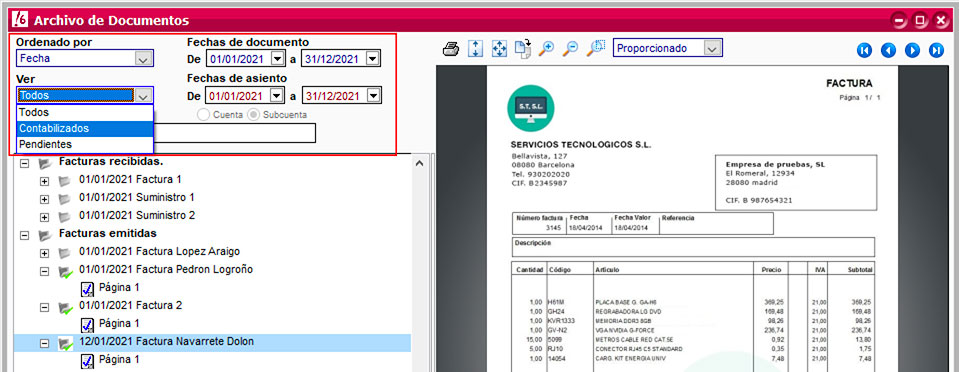The image size is (959, 372).
Task: Jump to the last page arrow
Action: [x=936, y=50]
